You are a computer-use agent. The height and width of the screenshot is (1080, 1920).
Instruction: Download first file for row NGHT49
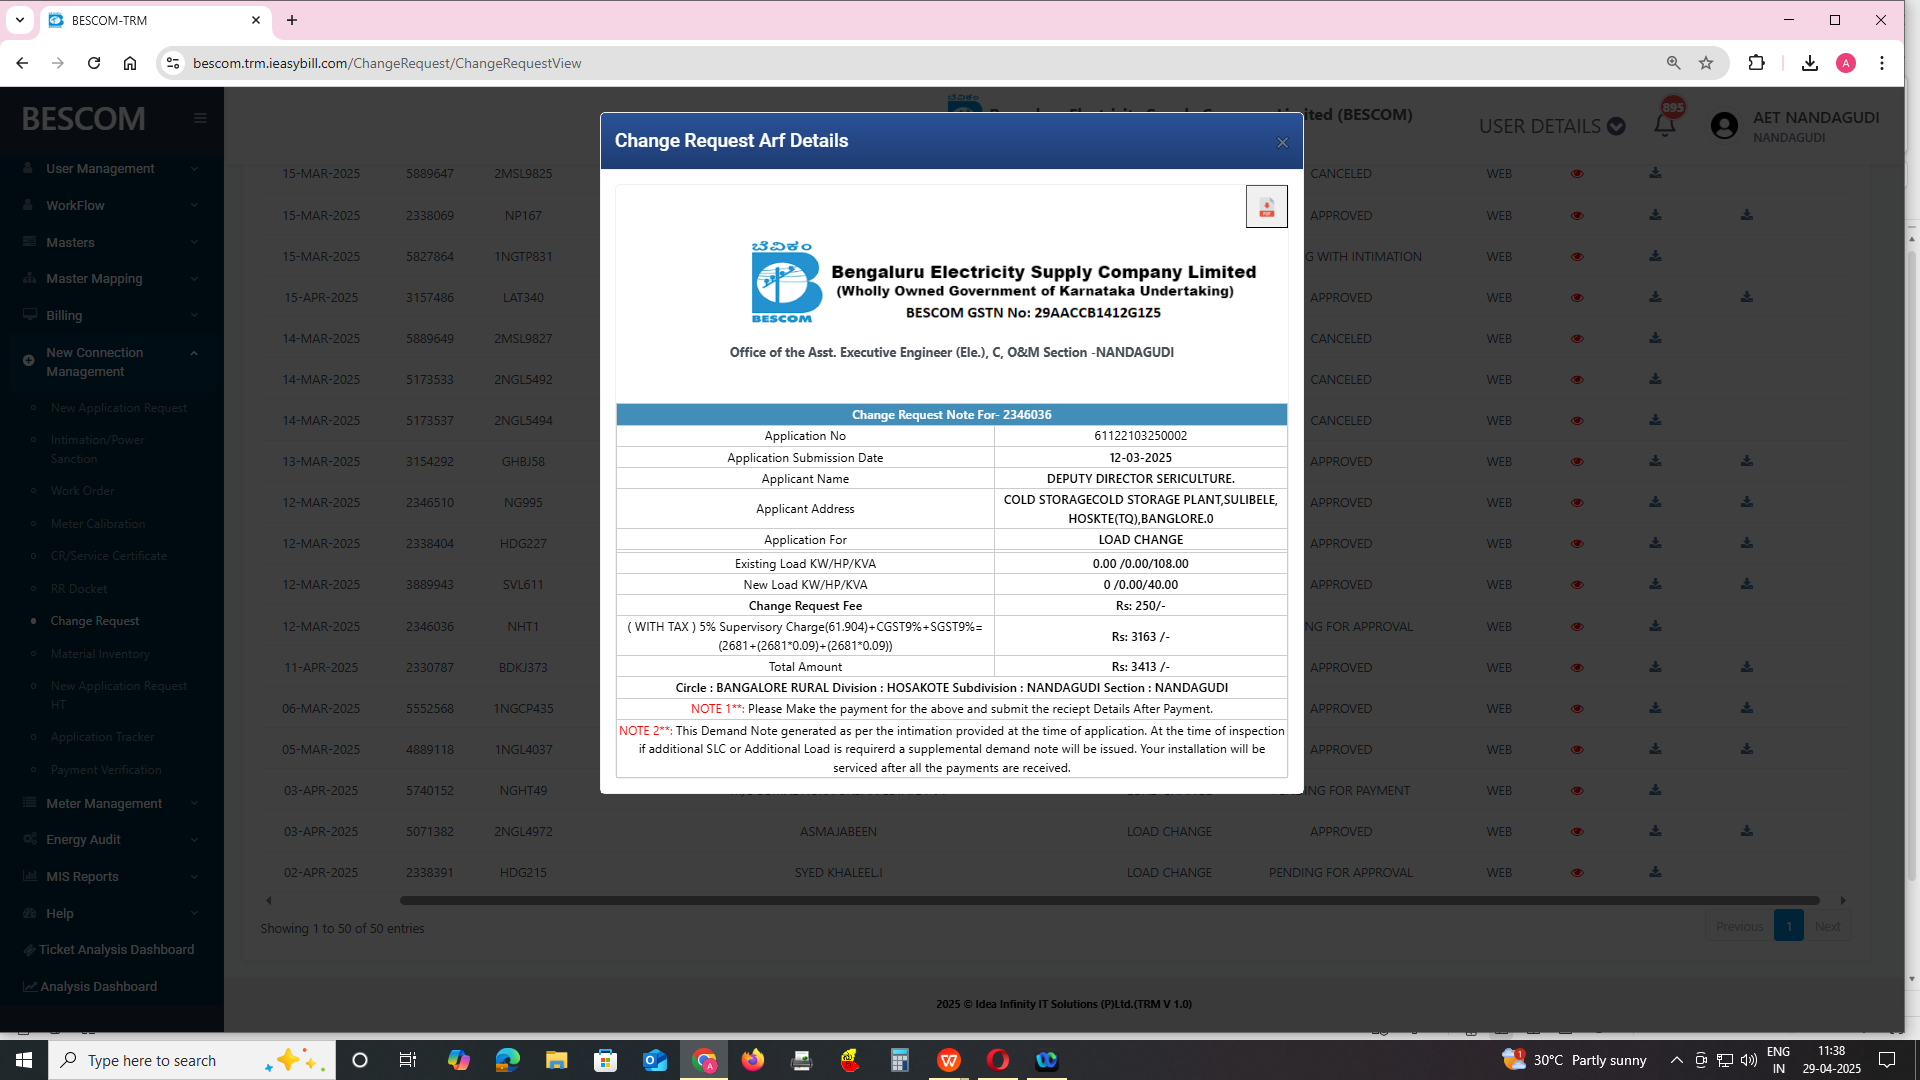1655,790
